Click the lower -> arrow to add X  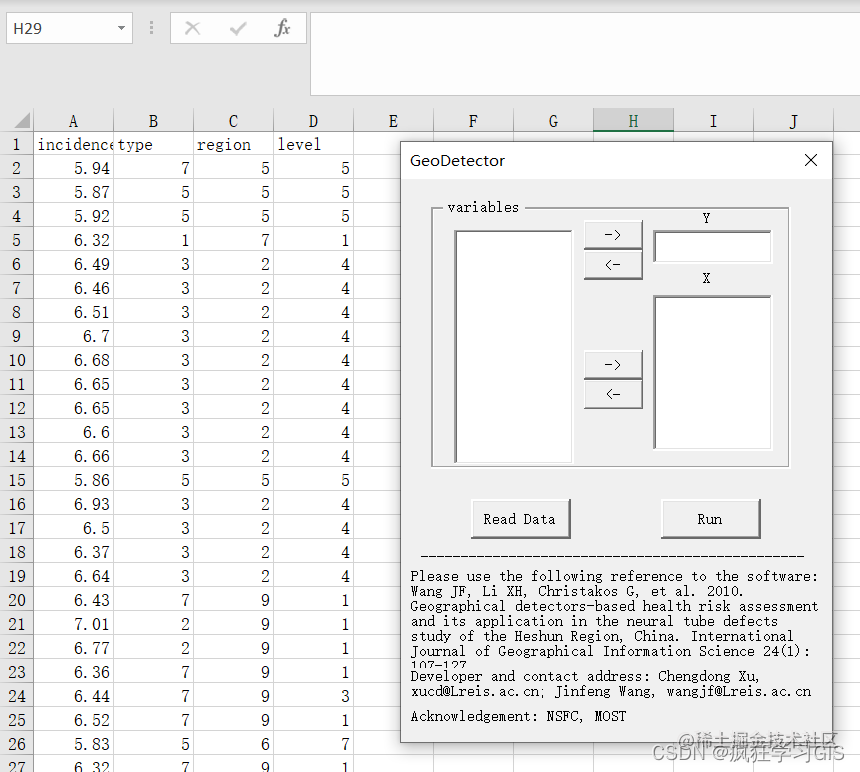(x=613, y=365)
